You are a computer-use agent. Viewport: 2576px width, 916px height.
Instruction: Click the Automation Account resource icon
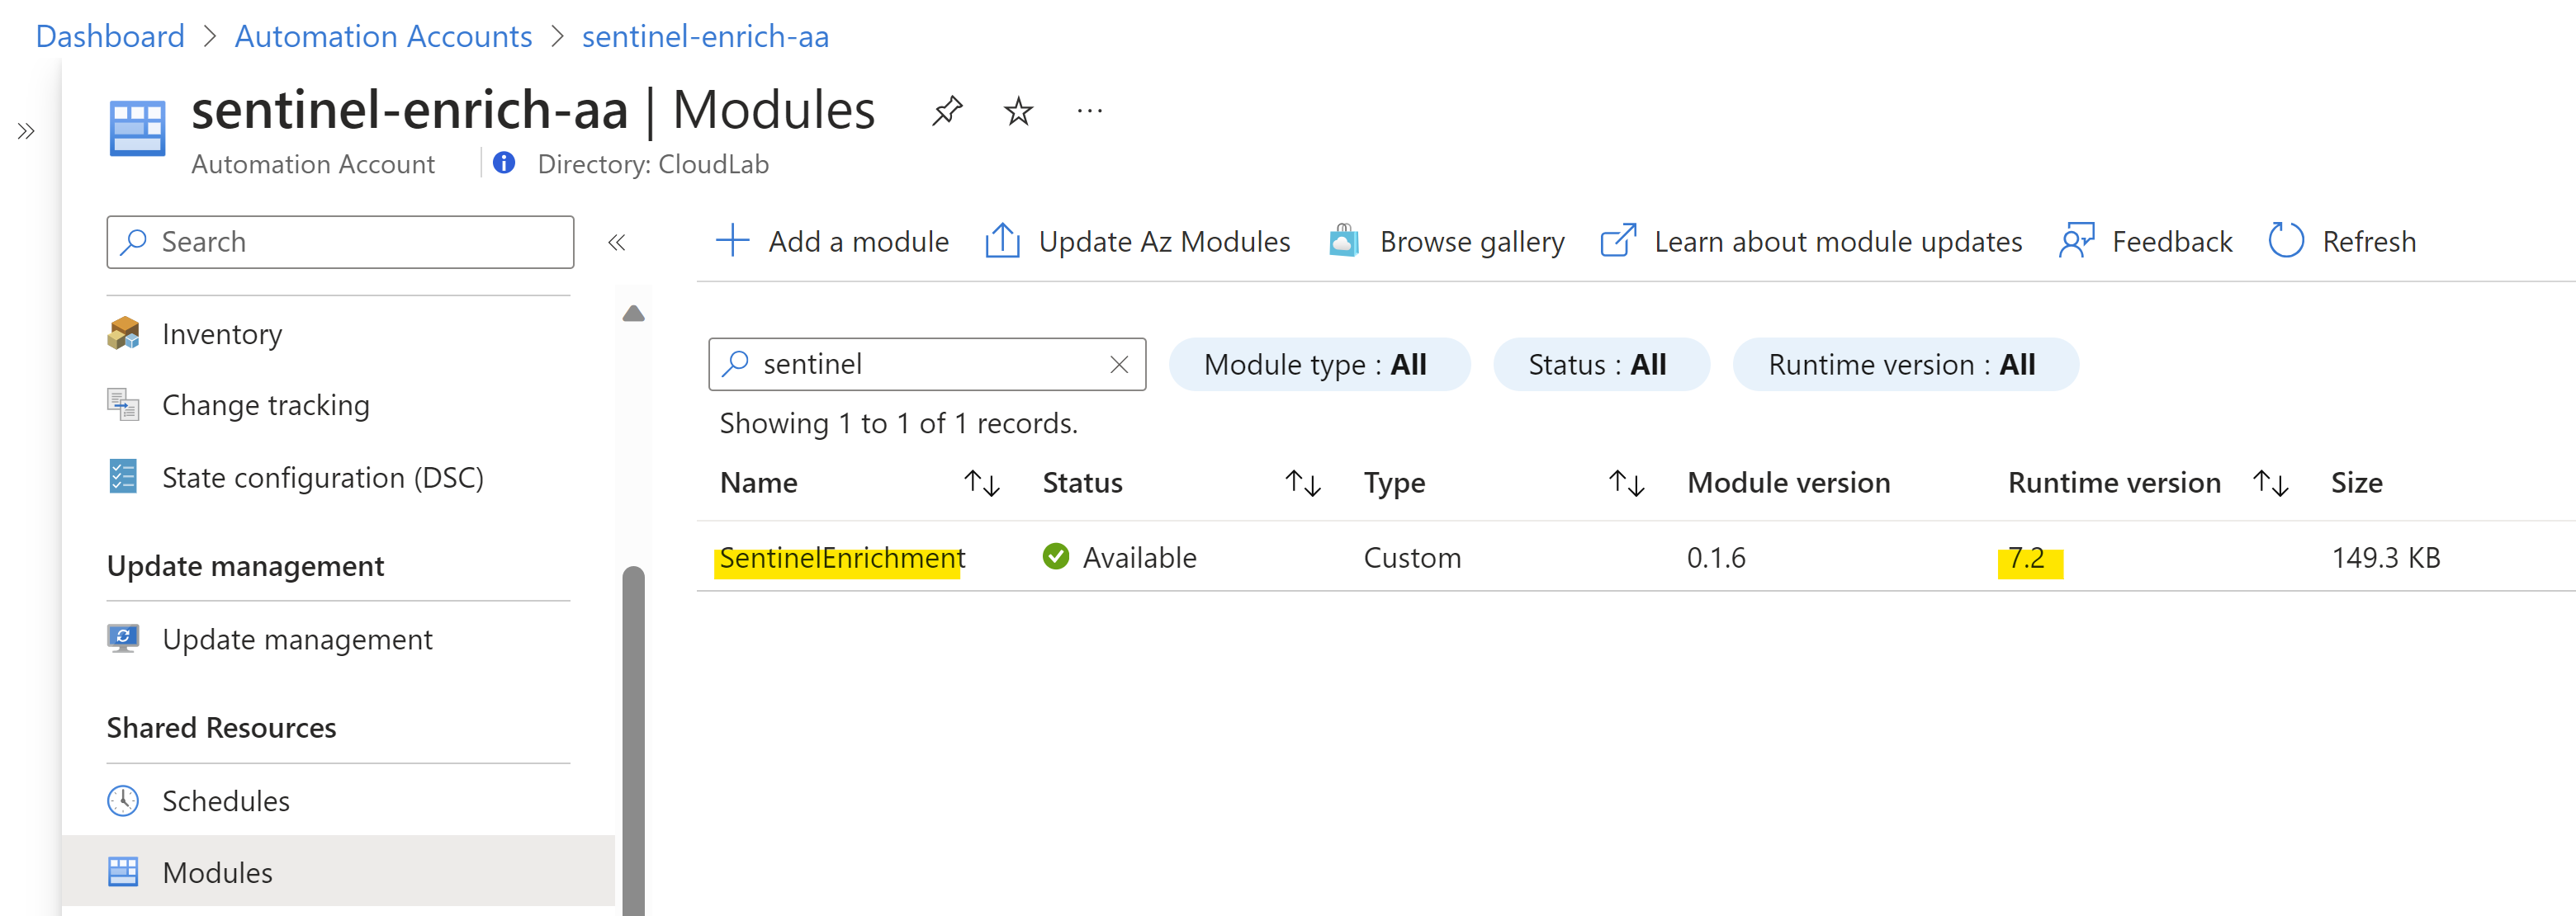click(x=137, y=129)
